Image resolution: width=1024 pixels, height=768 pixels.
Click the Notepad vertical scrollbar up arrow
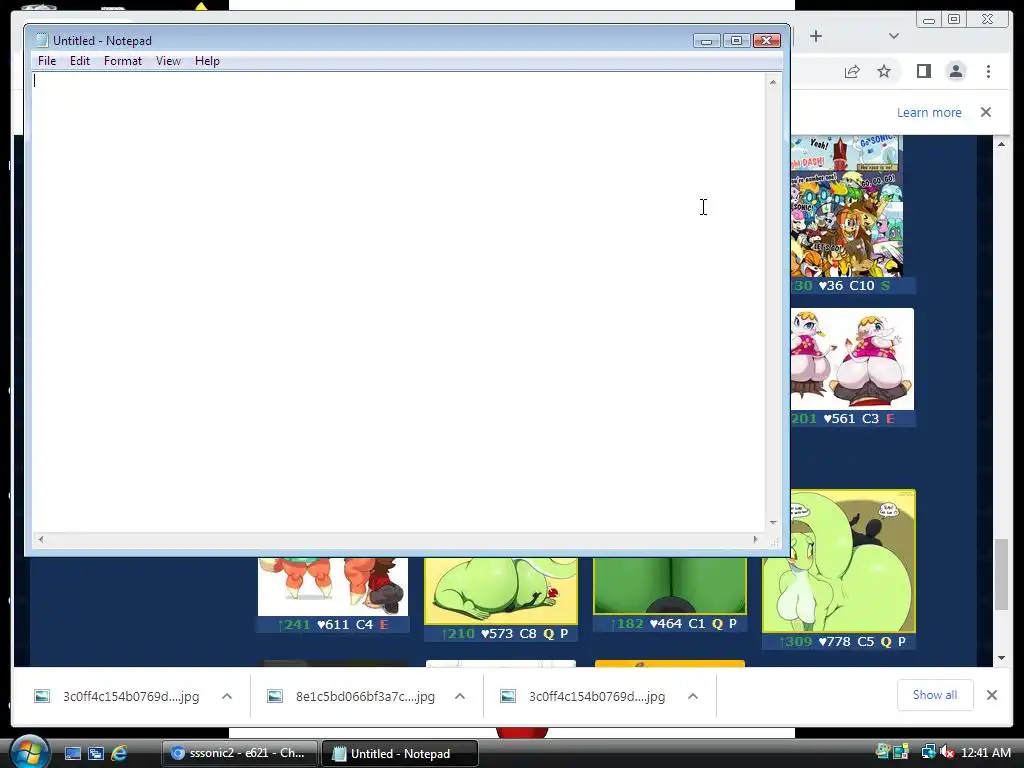(x=773, y=82)
